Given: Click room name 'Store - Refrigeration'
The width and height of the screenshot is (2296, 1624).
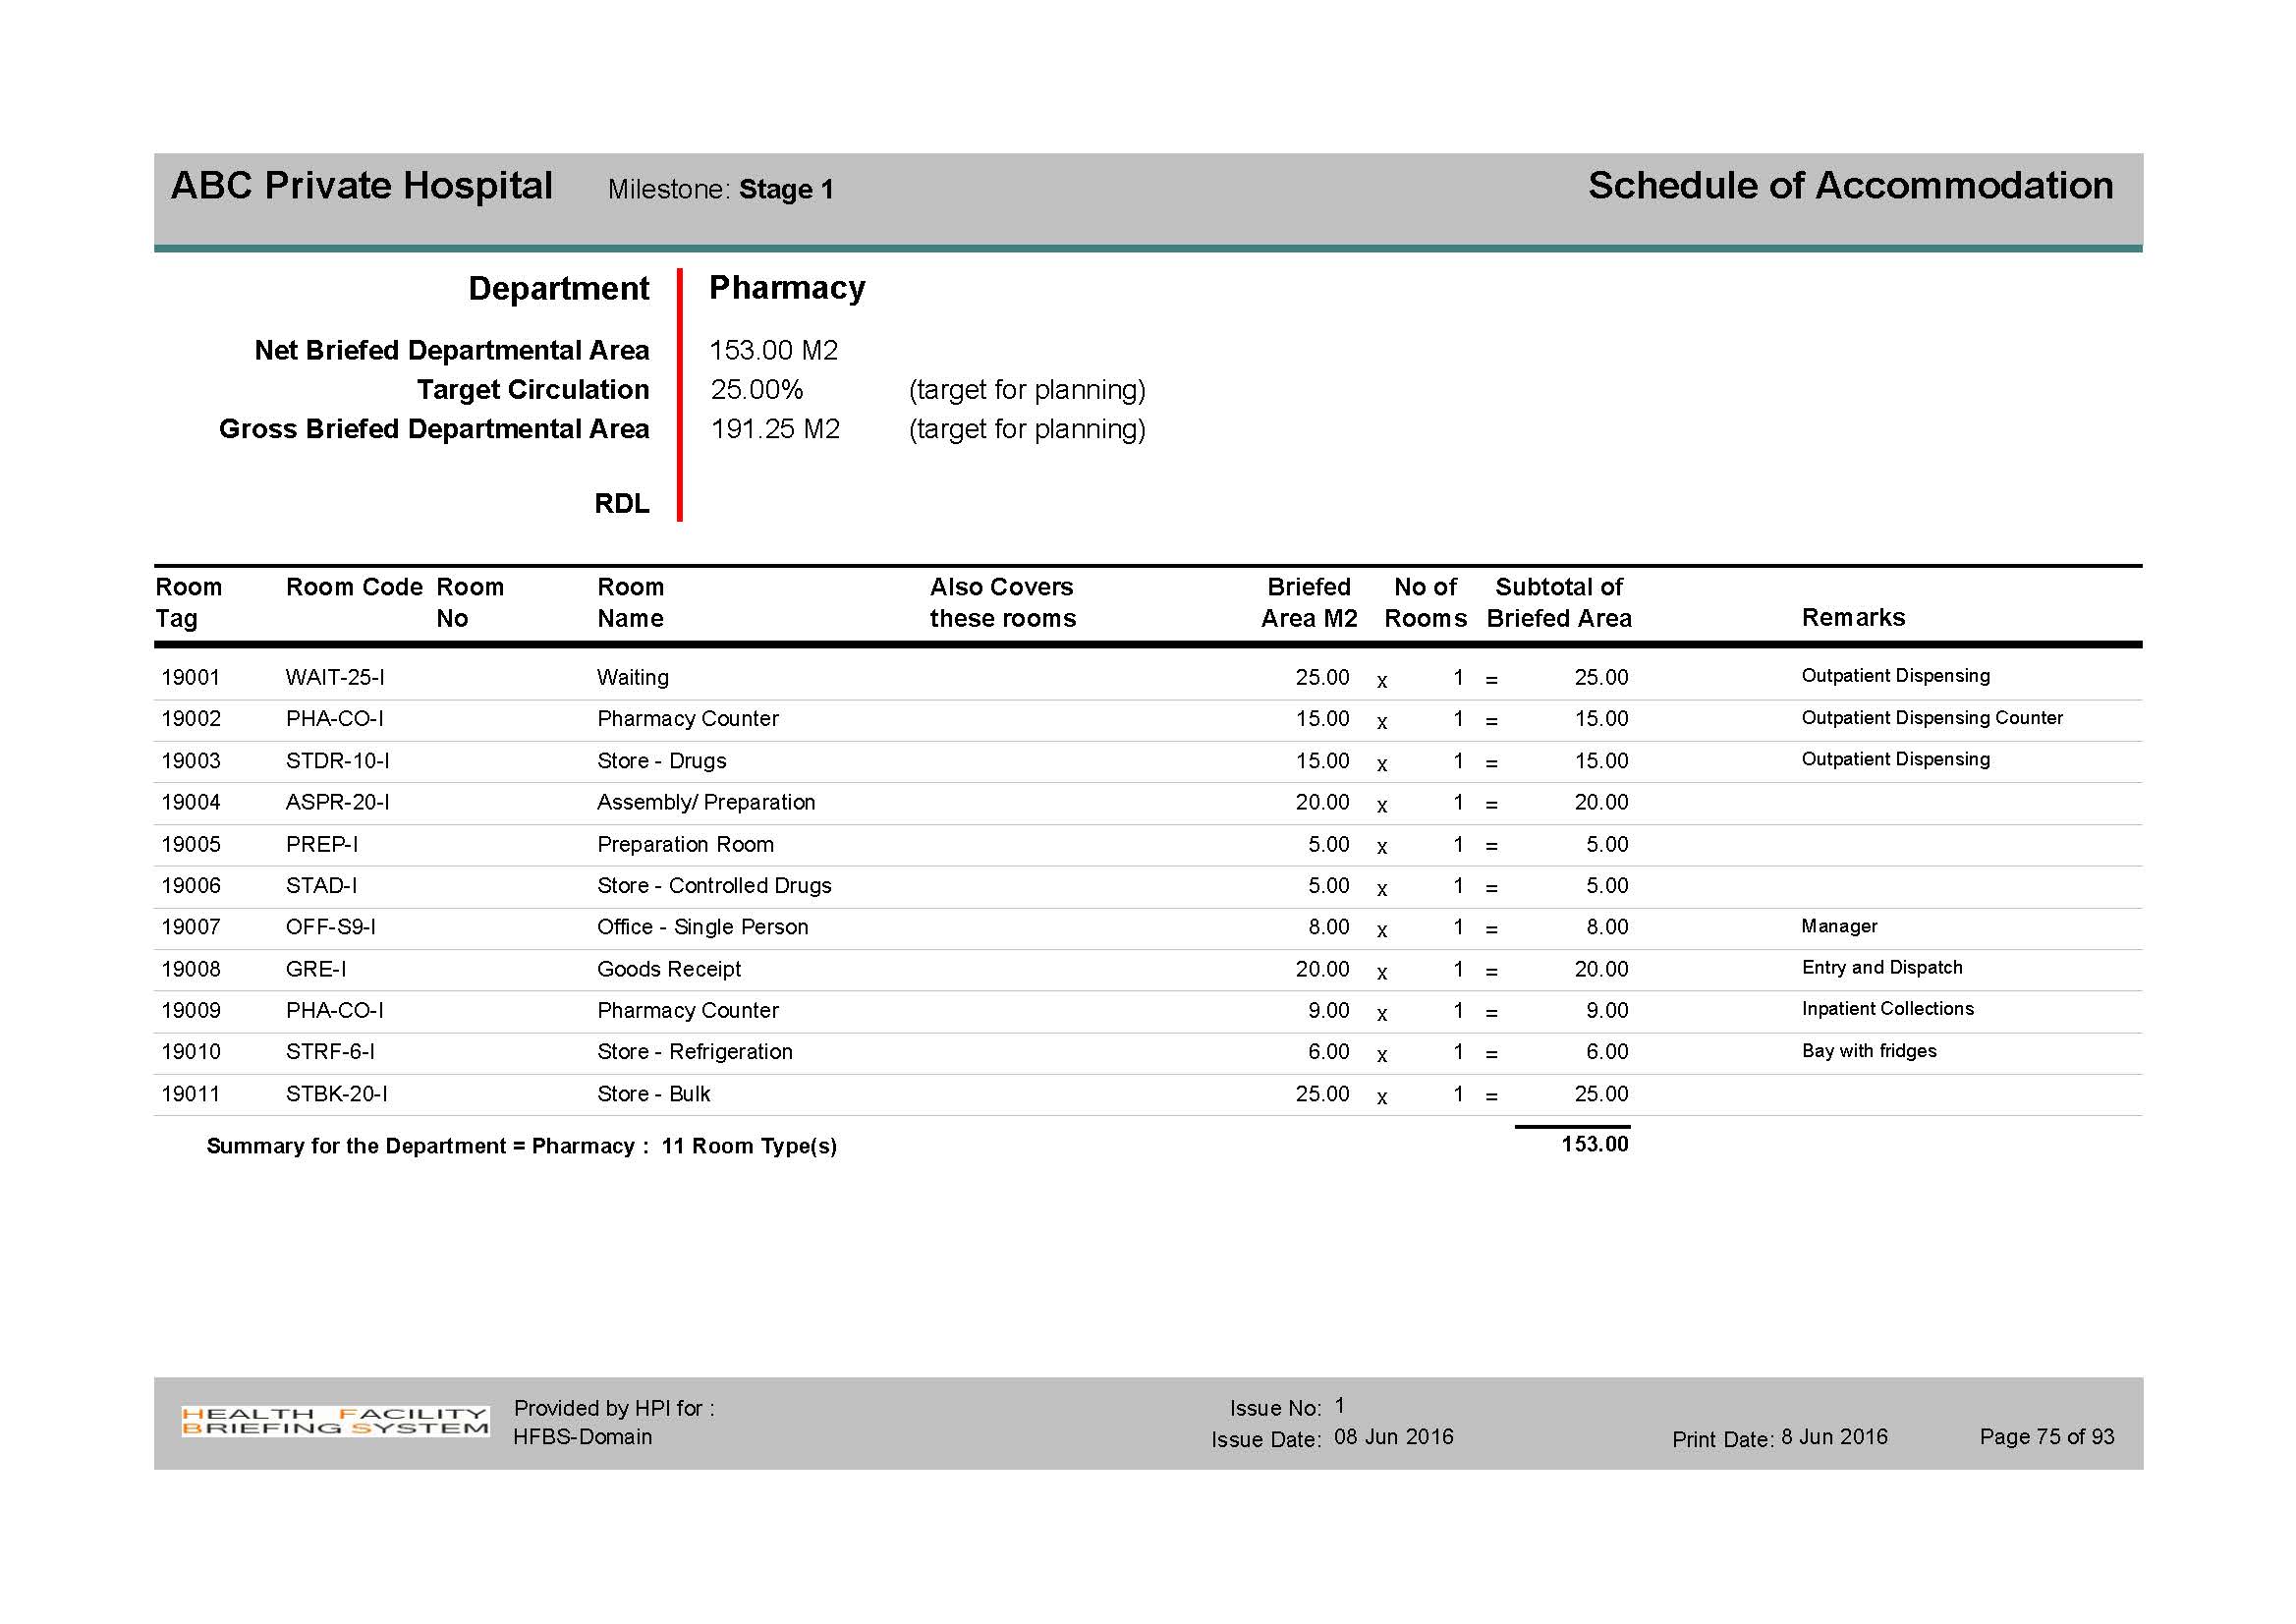Looking at the screenshot, I should (695, 1053).
